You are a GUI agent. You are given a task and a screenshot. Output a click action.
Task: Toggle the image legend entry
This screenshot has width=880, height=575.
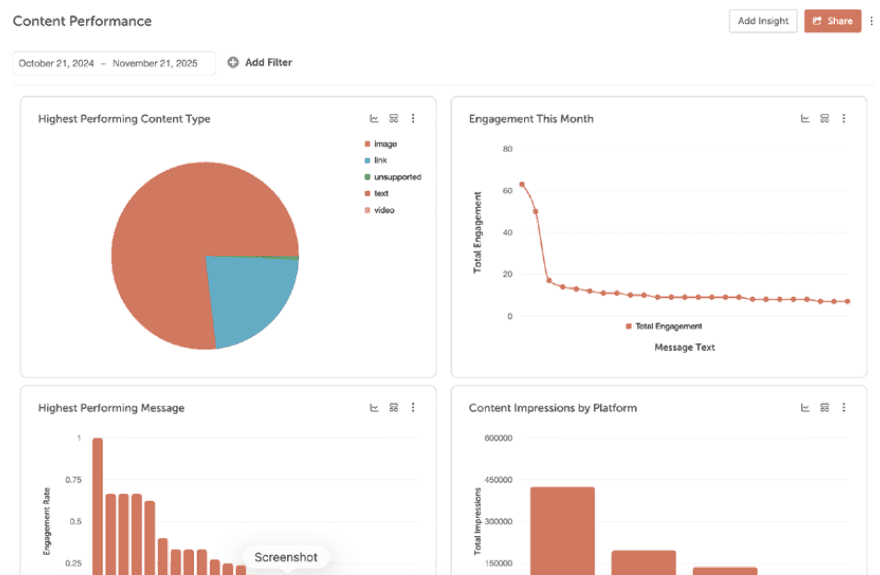tap(381, 144)
